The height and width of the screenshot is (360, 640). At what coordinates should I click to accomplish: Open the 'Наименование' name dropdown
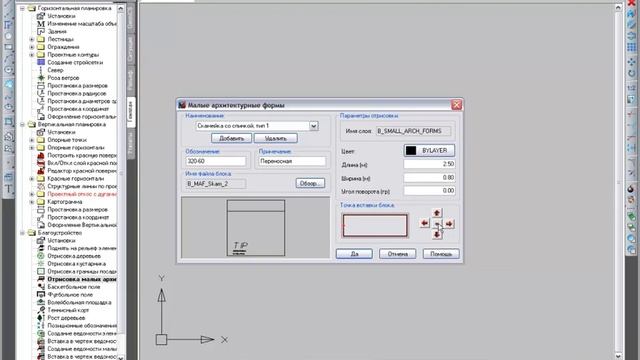tap(313, 126)
